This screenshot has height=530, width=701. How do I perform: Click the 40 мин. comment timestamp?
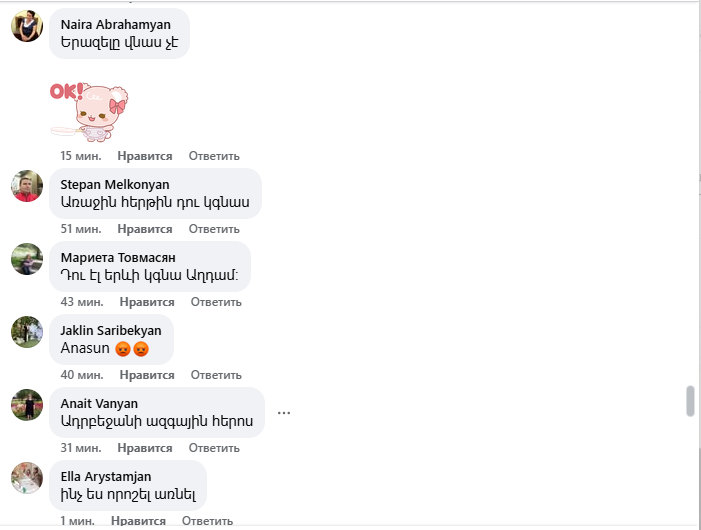pyautogui.click(x=82, y=375)
